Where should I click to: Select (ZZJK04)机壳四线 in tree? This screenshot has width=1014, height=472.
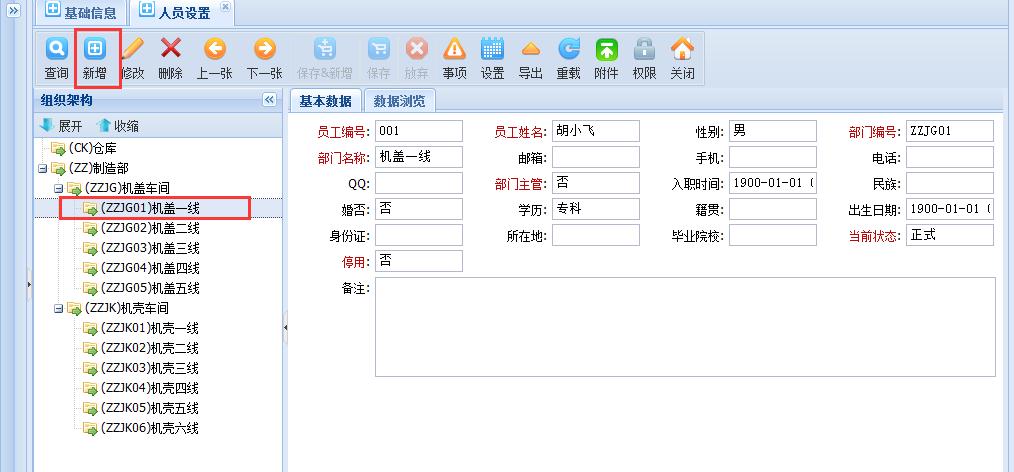149,389
